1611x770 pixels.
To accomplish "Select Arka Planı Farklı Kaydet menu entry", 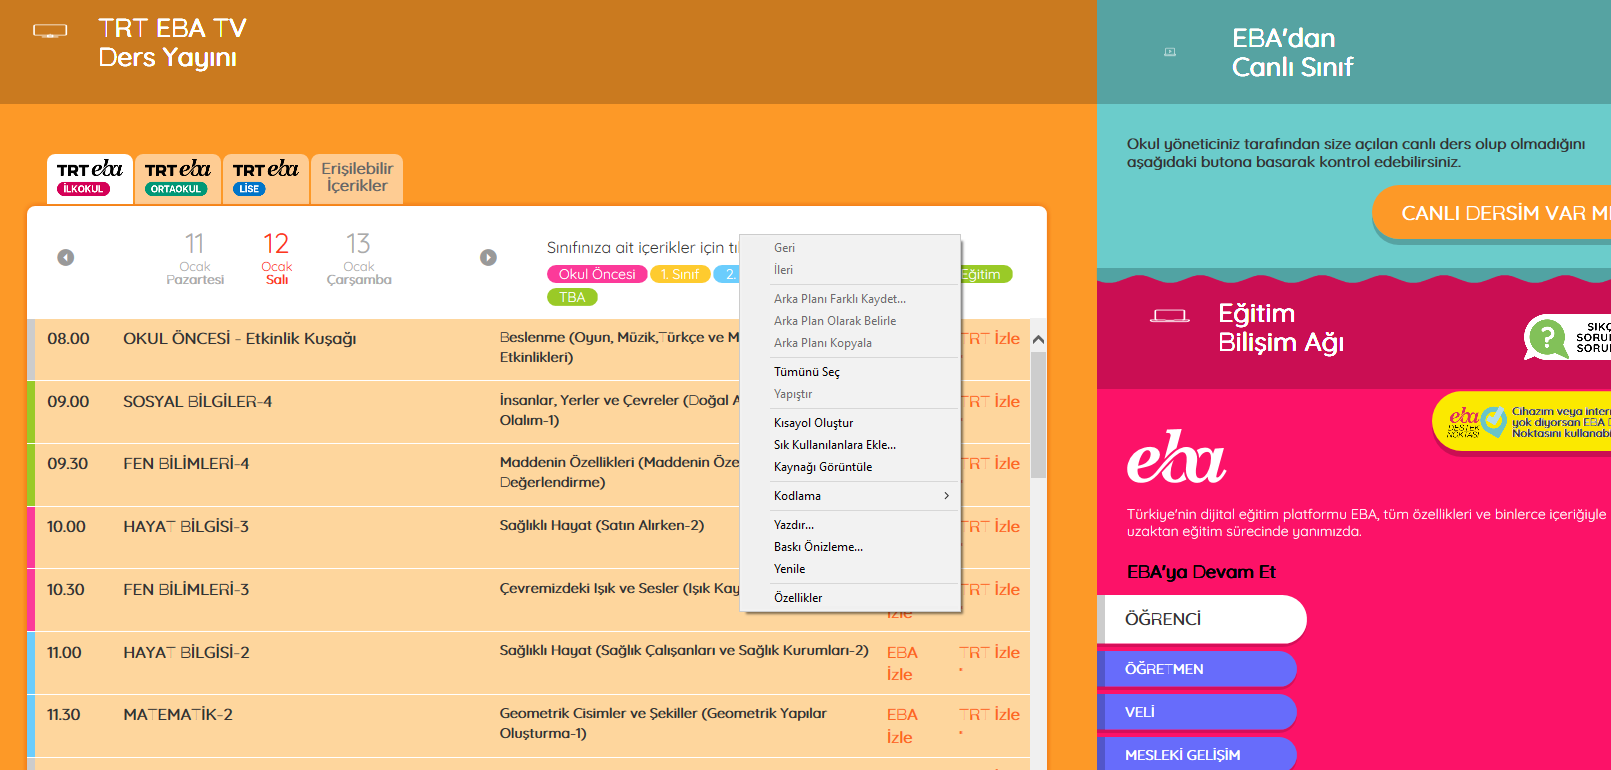I will pyautogui.click(x=850, y=299).
